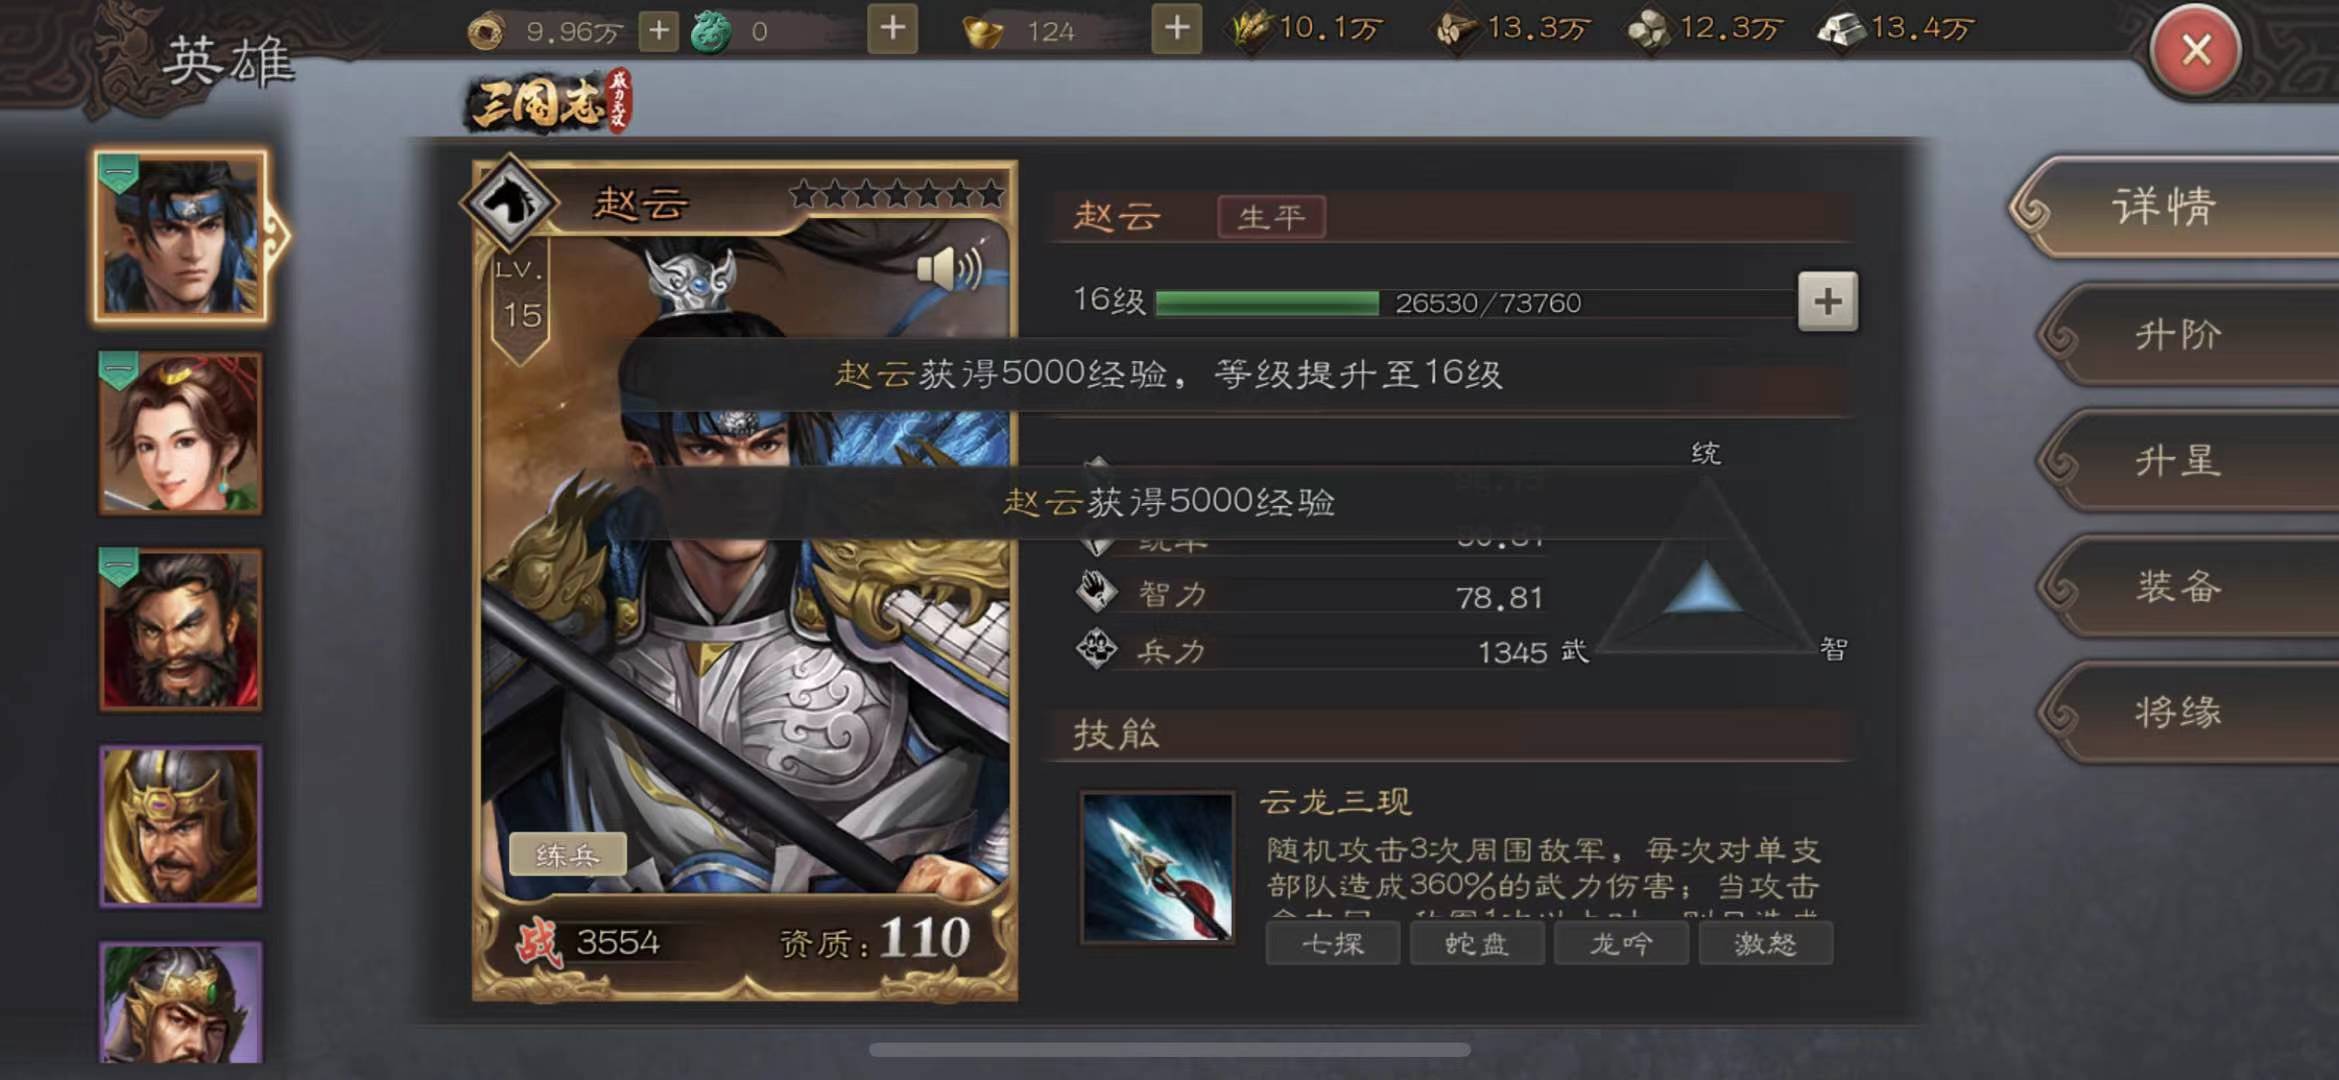Open the 云龙三现 skill icon

coord(1158,867)
